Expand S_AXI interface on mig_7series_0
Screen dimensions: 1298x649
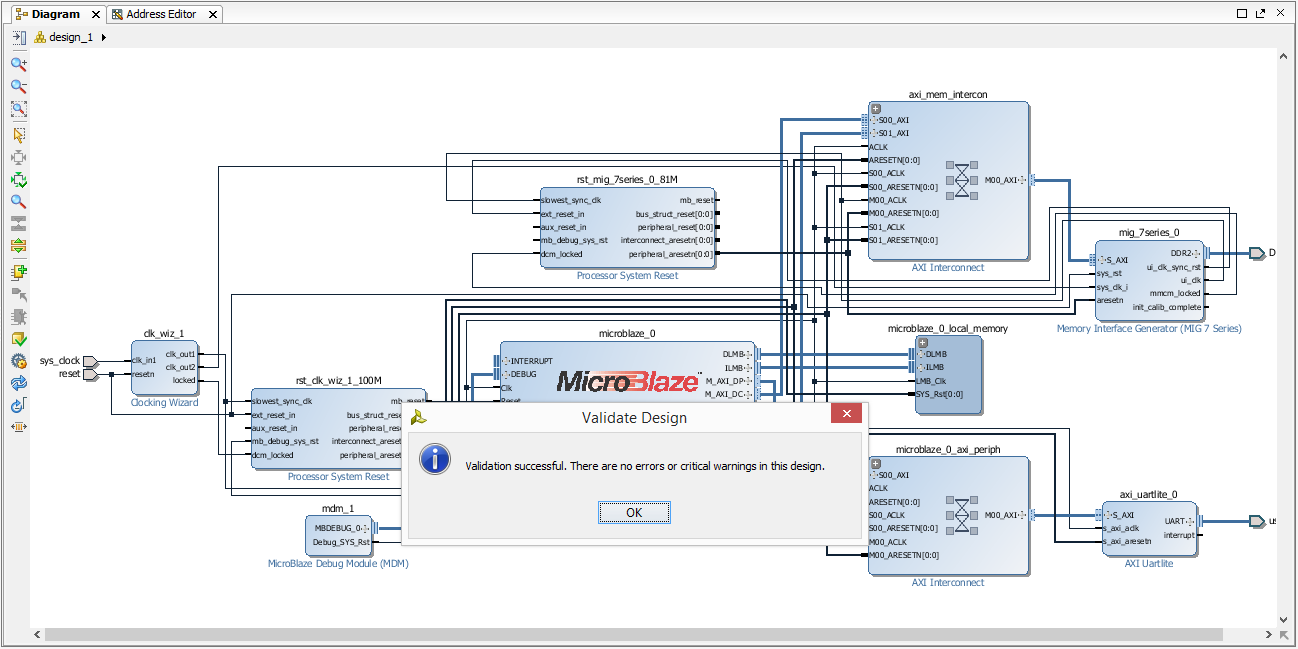point(1100,260)
